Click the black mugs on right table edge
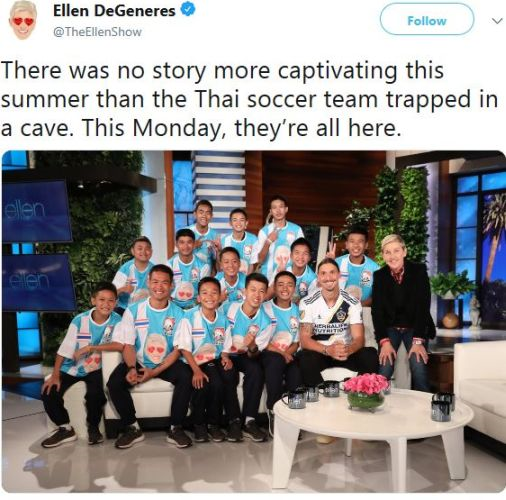Viewport: 506px width, 500px height. (442, 406)
